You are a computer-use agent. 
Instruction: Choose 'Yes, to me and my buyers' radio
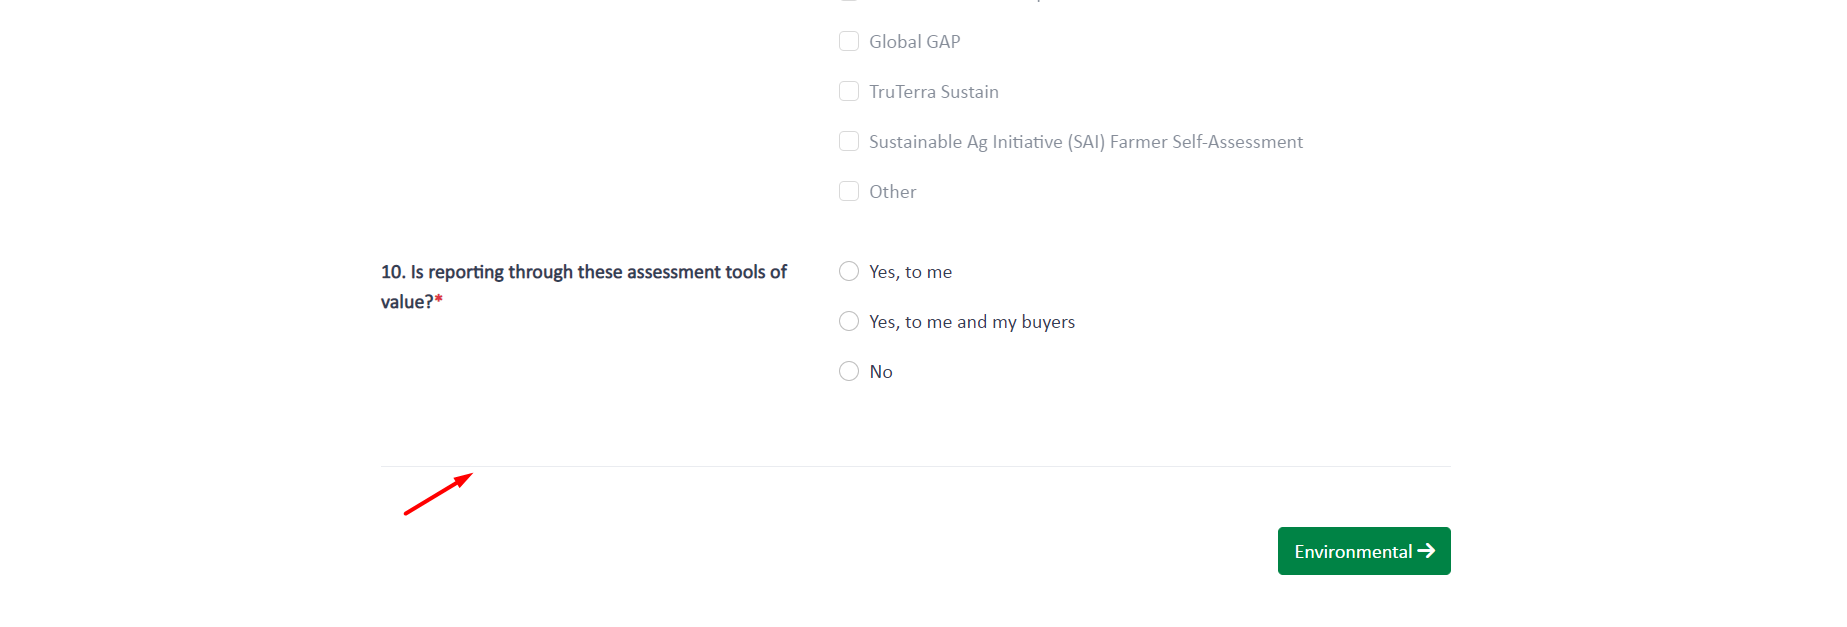pyautogui.click(x=849, y=321)
